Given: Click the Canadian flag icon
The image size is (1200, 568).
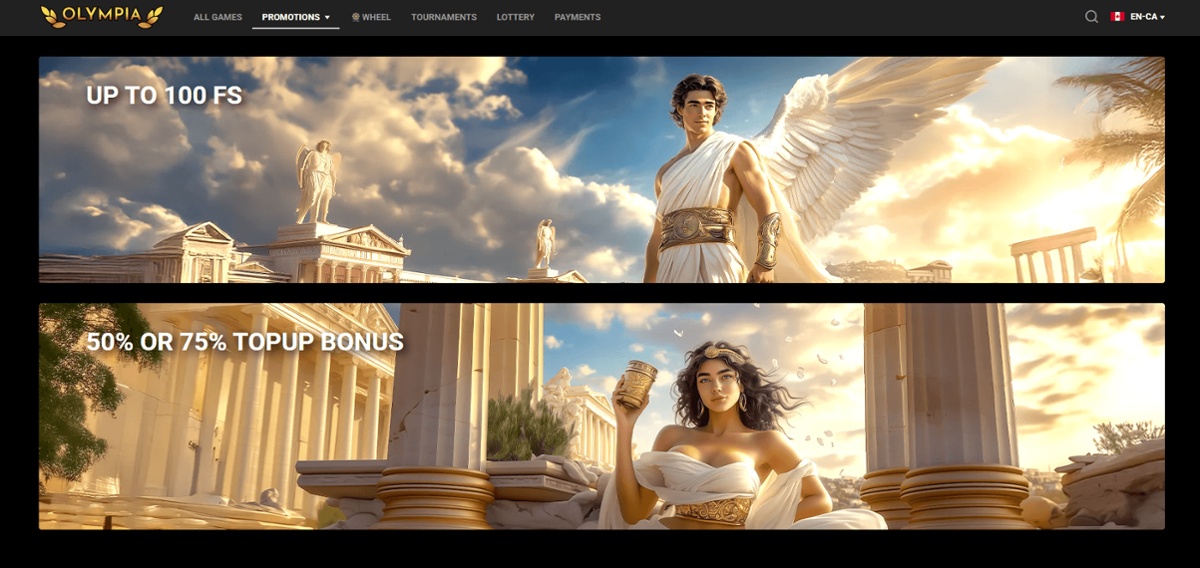Looking at the screenshot, I should pos(1117,17).
